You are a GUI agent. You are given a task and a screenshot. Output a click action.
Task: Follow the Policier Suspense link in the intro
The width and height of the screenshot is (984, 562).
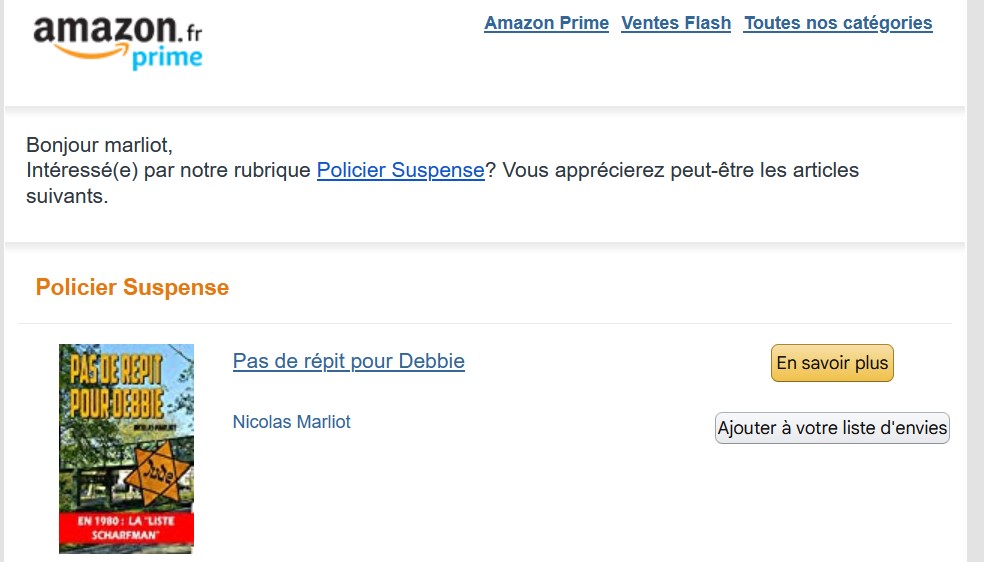point(400,170)
